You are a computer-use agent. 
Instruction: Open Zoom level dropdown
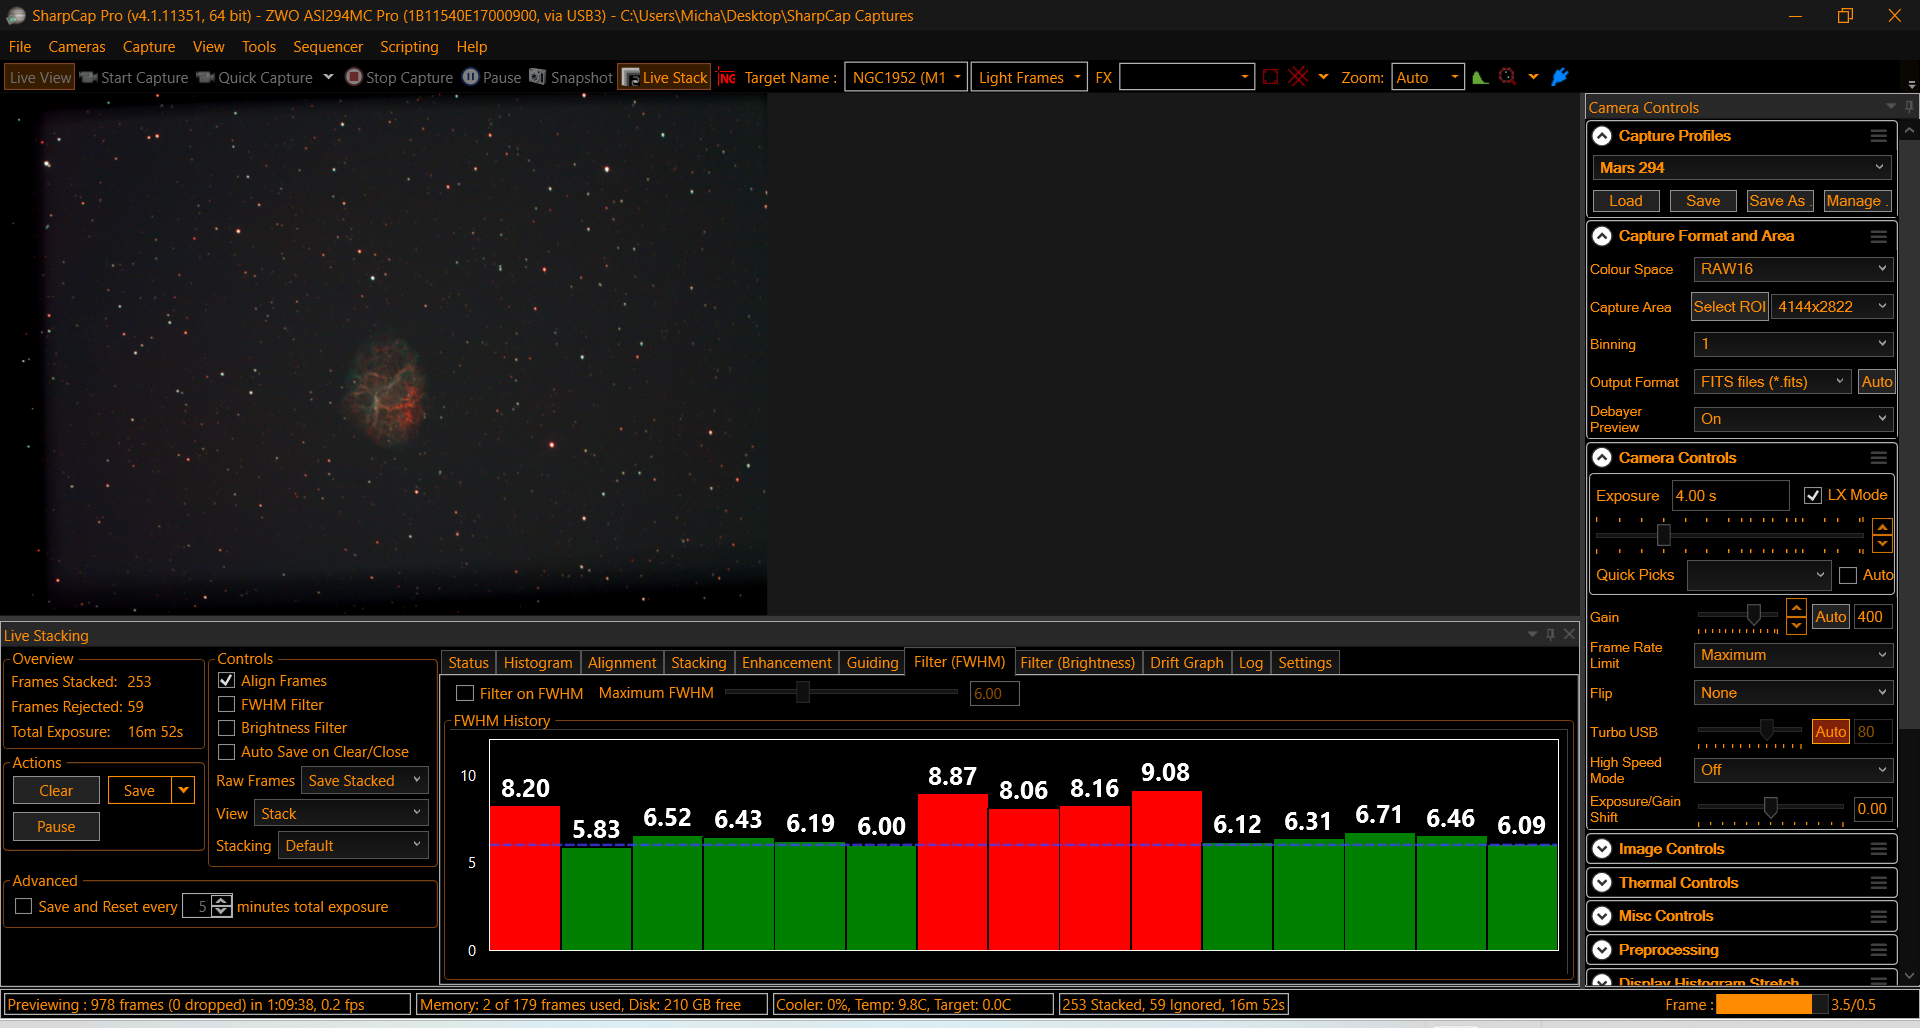1427,77
